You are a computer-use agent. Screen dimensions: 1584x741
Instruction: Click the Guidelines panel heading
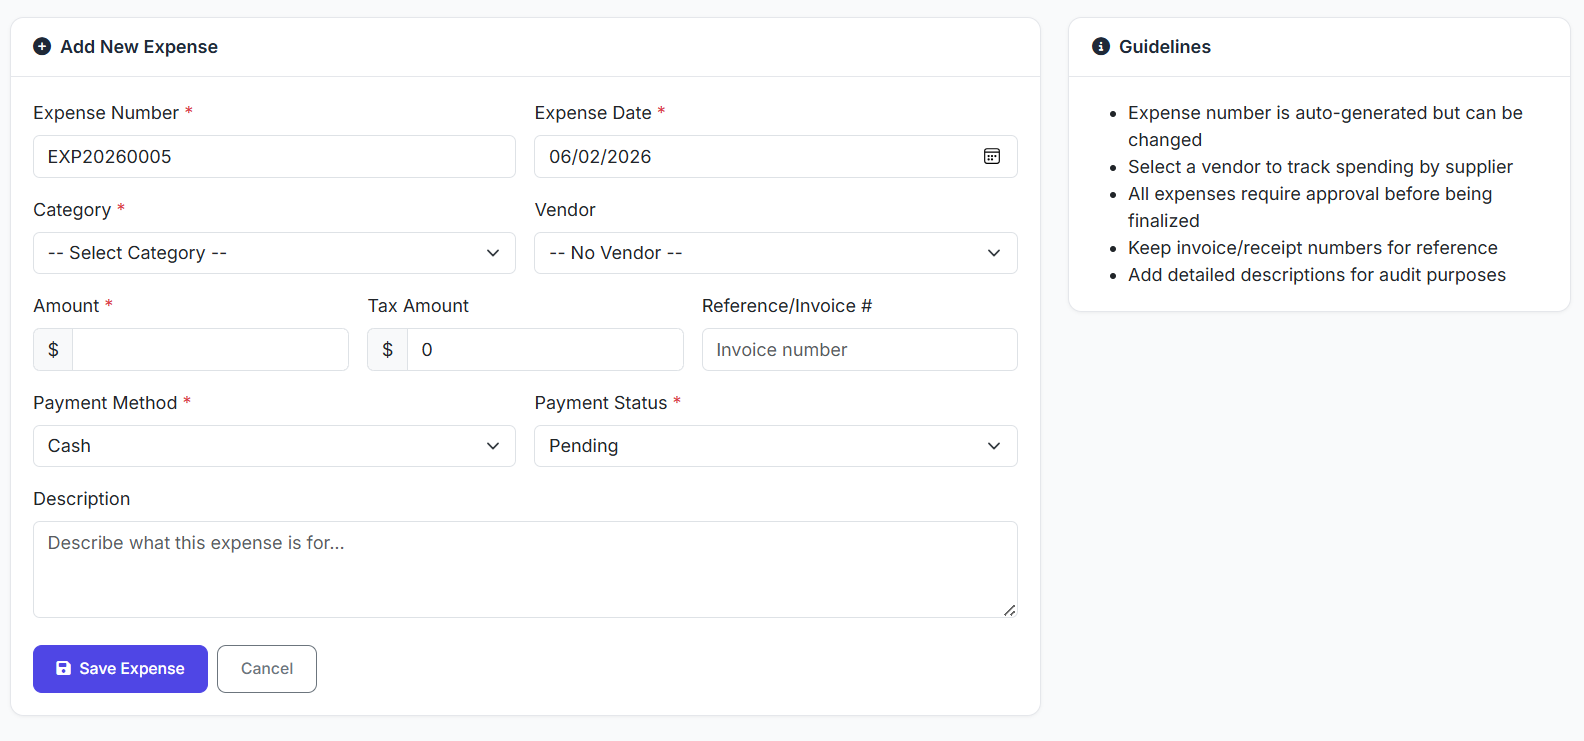pos(1164,47)
